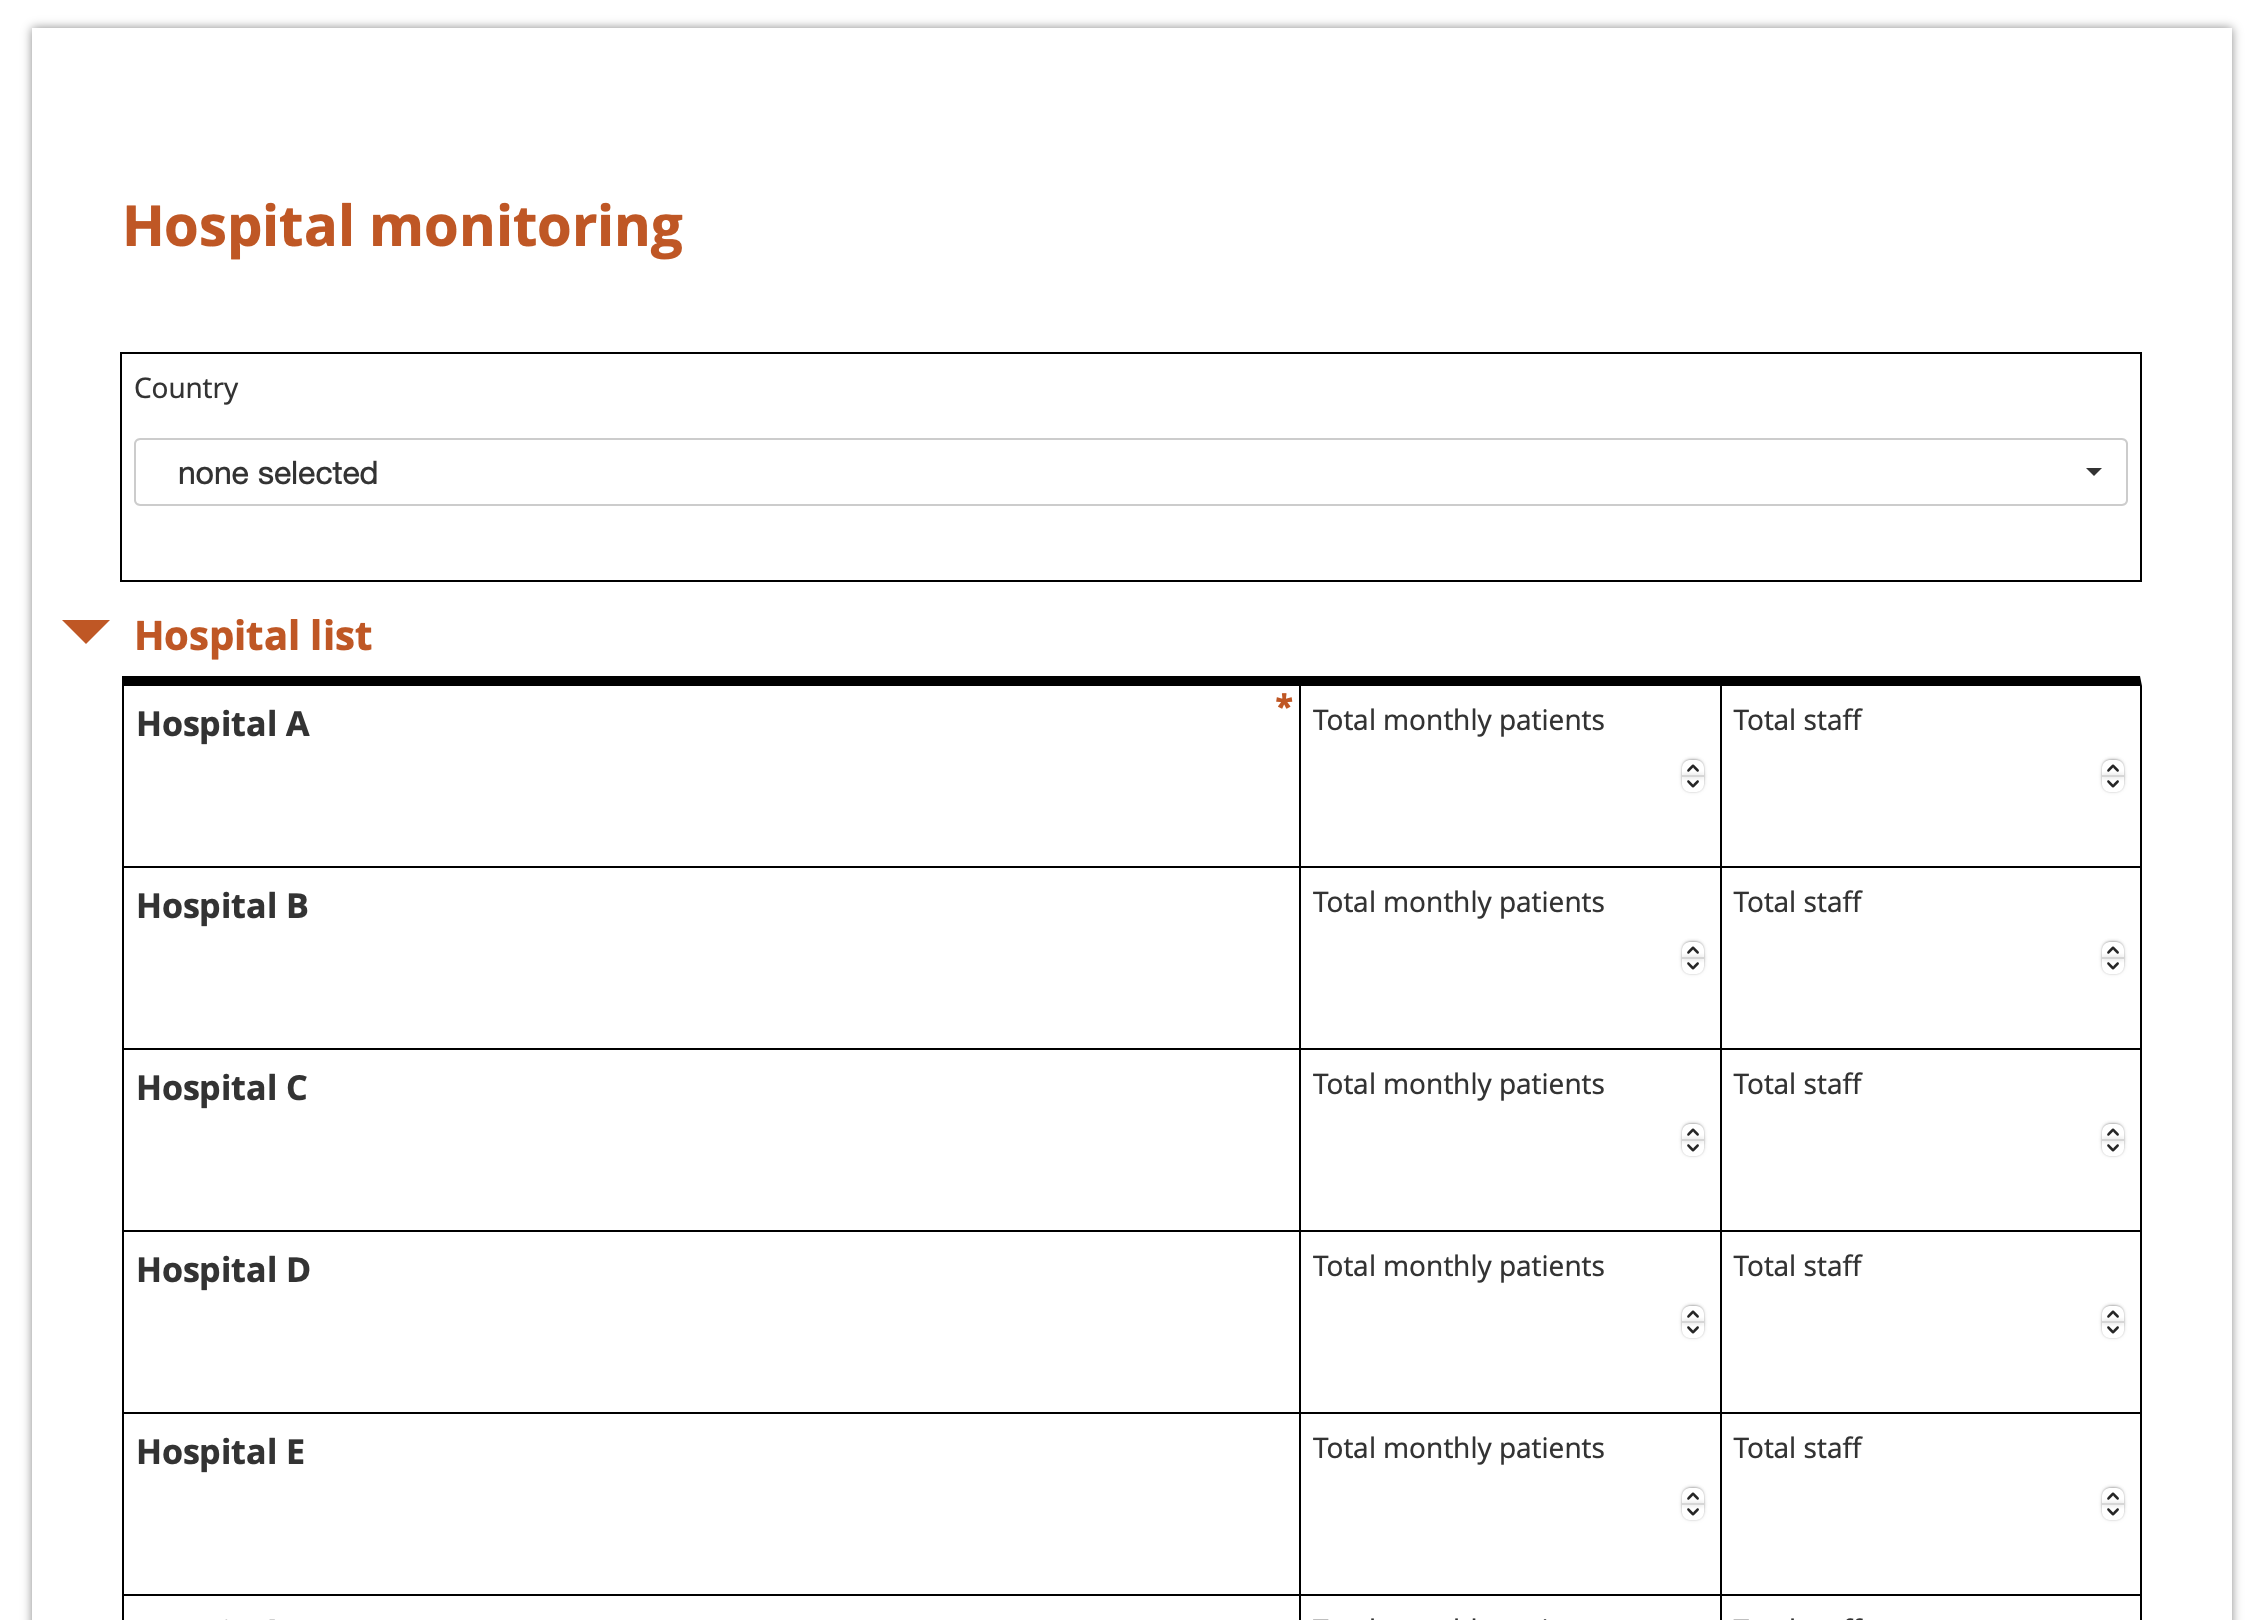Click the Hospital list heading
The width and height of the screenshot is (2264, 1620).
tap(253, 636)
